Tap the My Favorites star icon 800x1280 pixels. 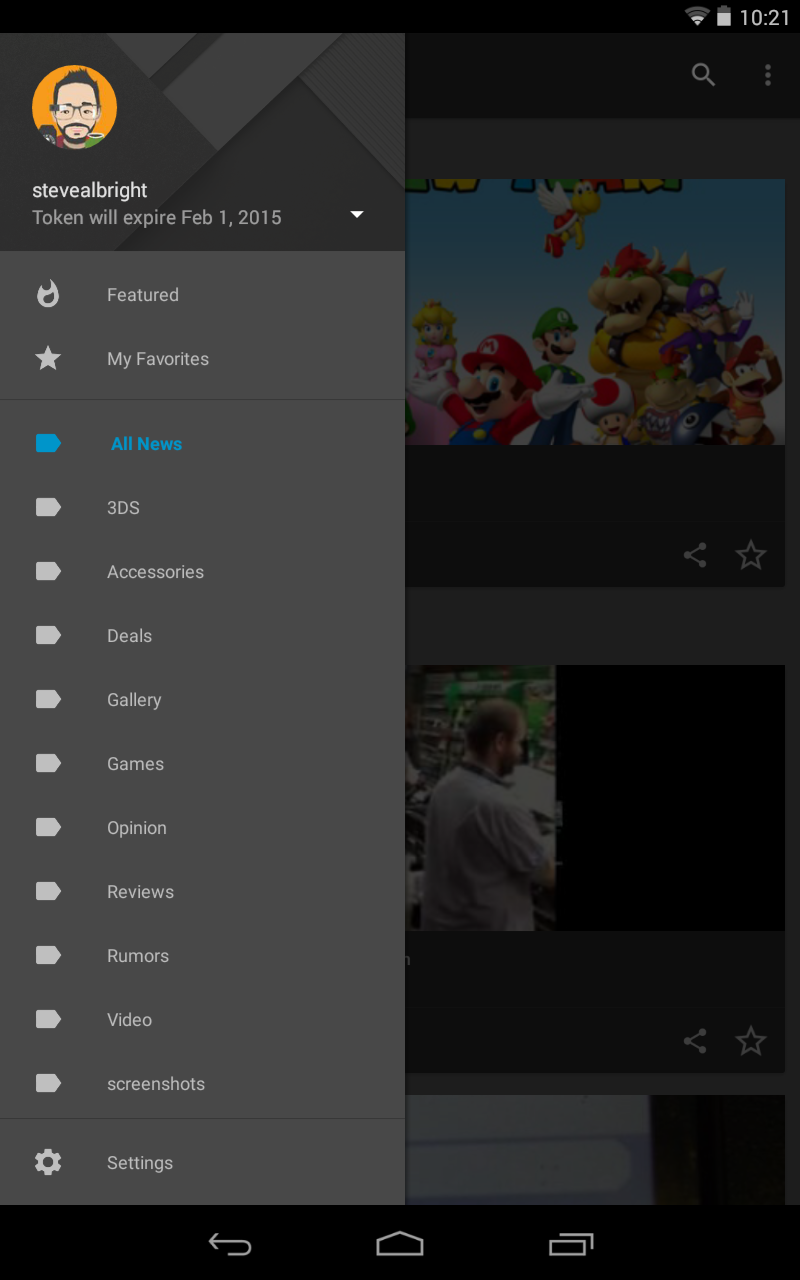point(48,358)
